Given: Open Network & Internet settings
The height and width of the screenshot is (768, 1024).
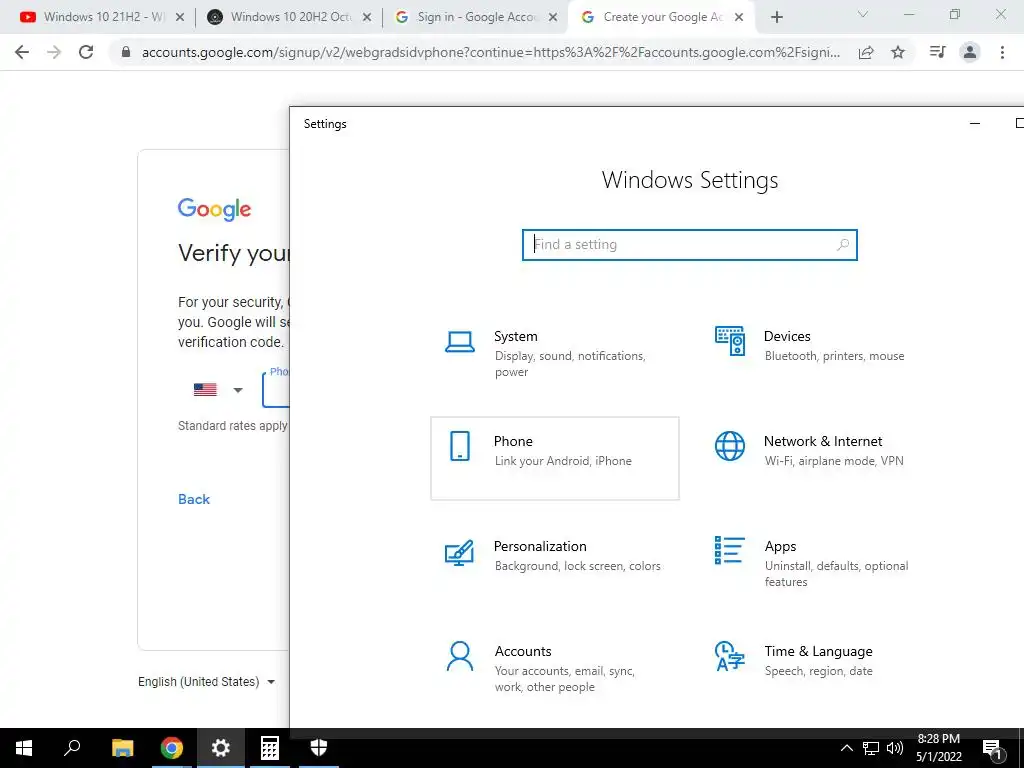Looking at the screenshot, I should tap(824, 458).
